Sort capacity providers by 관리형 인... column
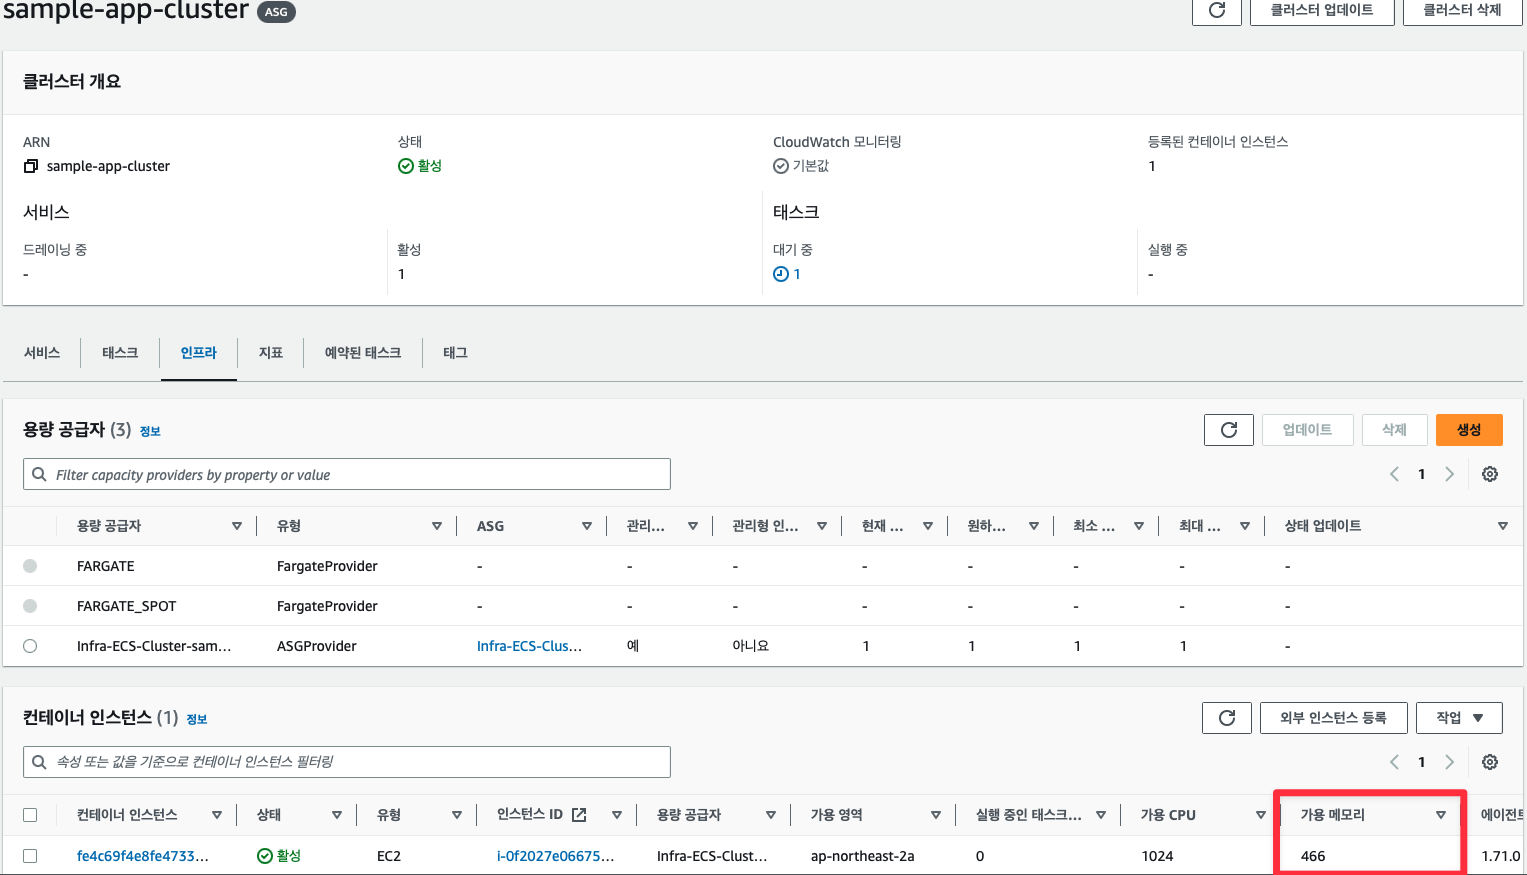 (822, 526)
